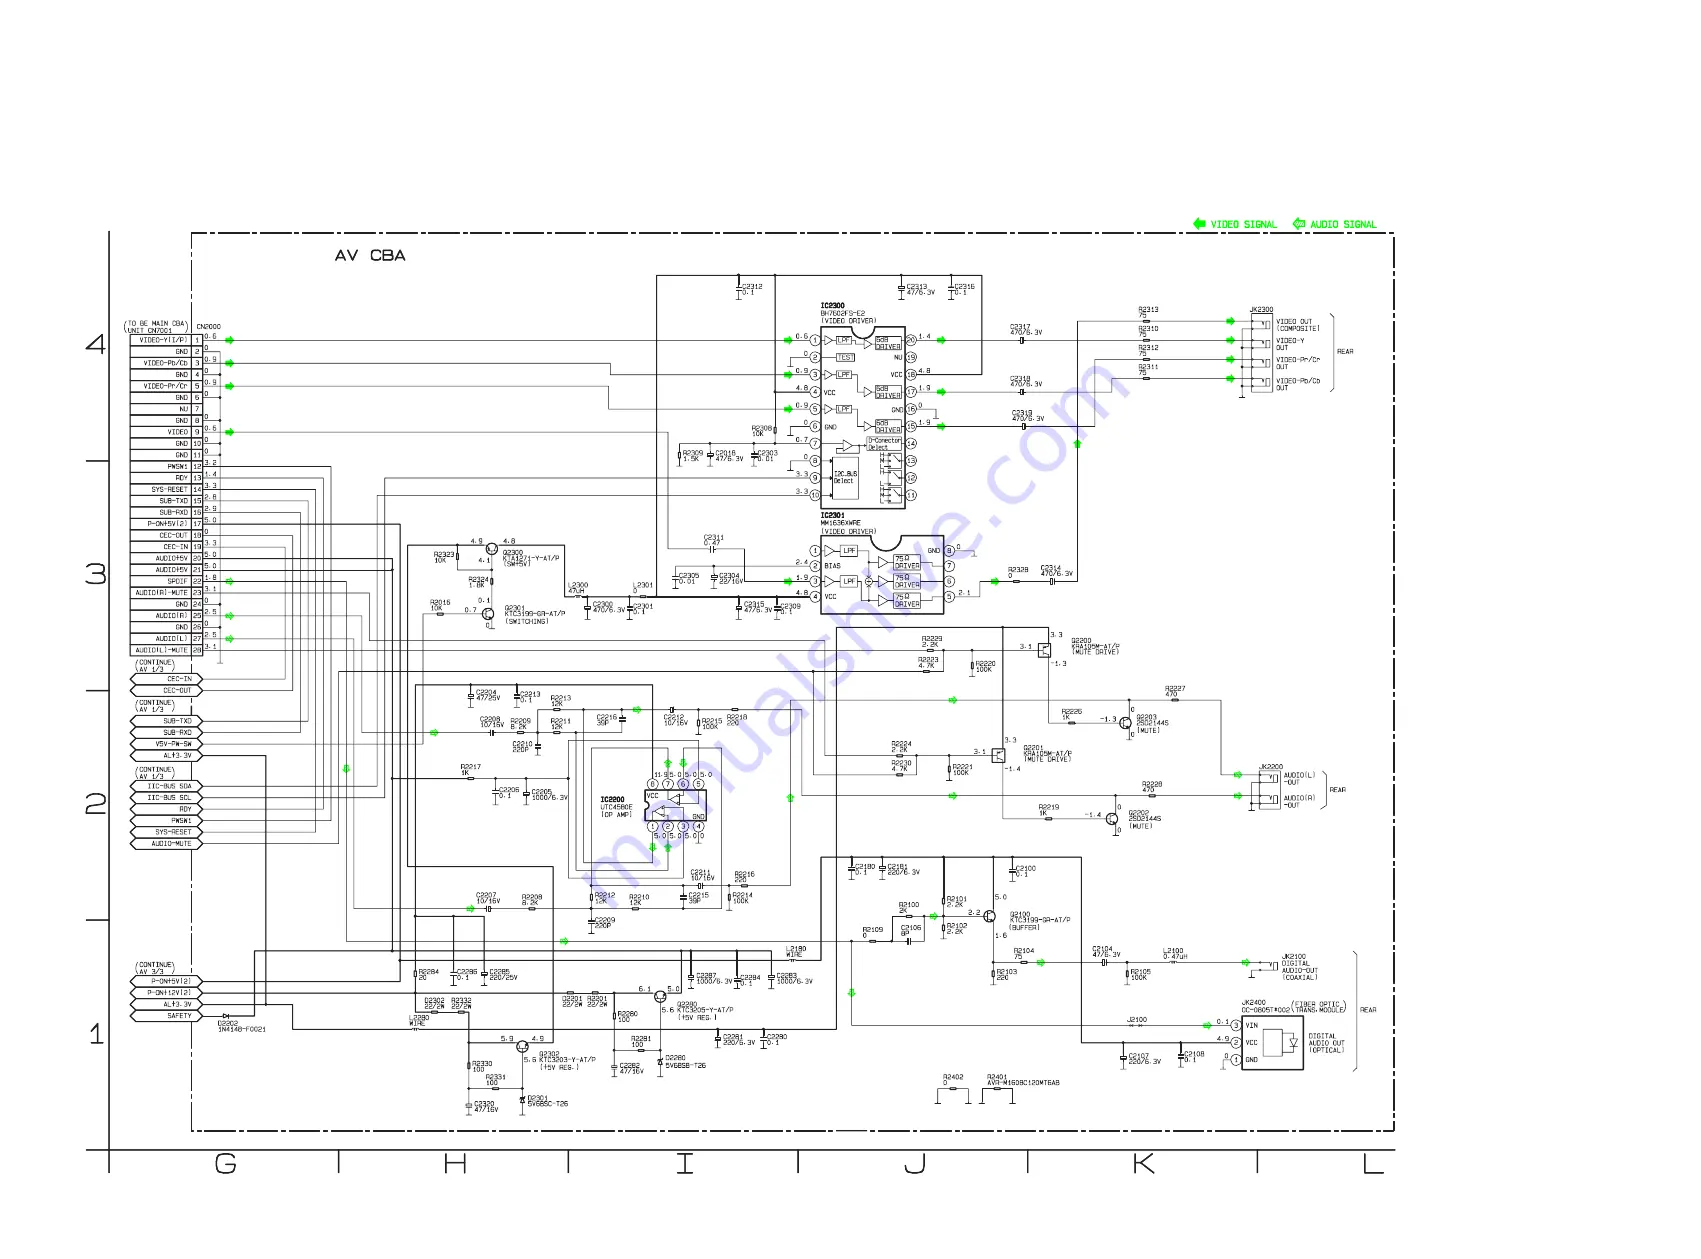Screen dimensions: 1701x1259
Task: Click the Q2200 mute drive transistor box
Action: pyautogui.click(x=1044, y=650)
